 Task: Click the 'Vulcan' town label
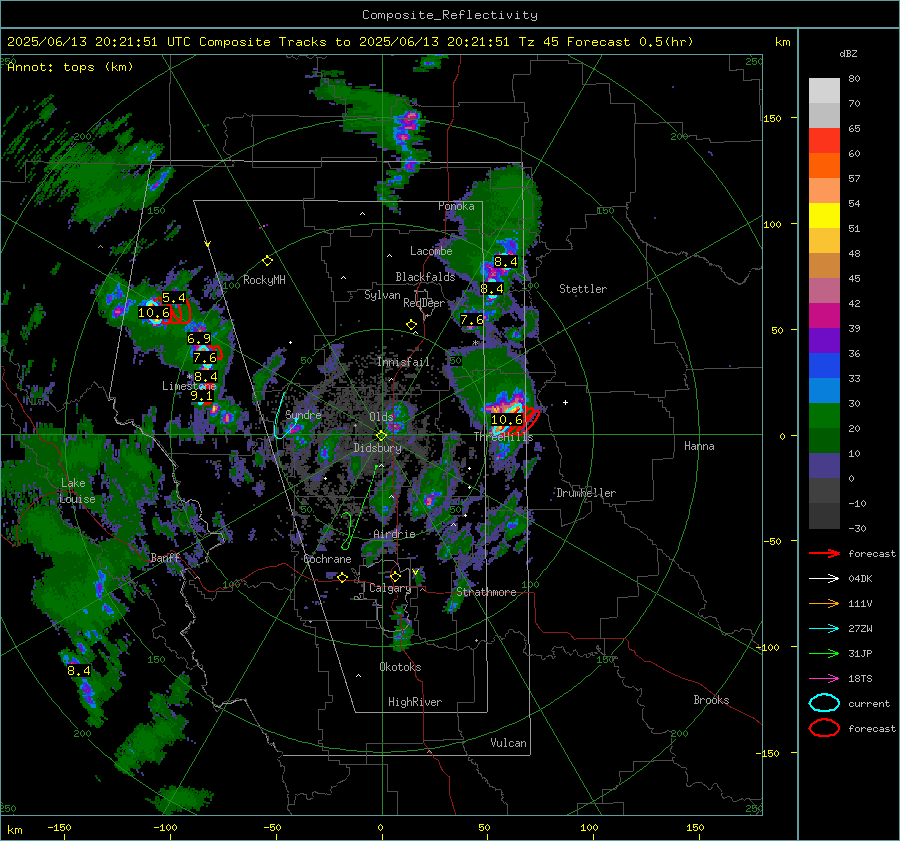[509, 743]
